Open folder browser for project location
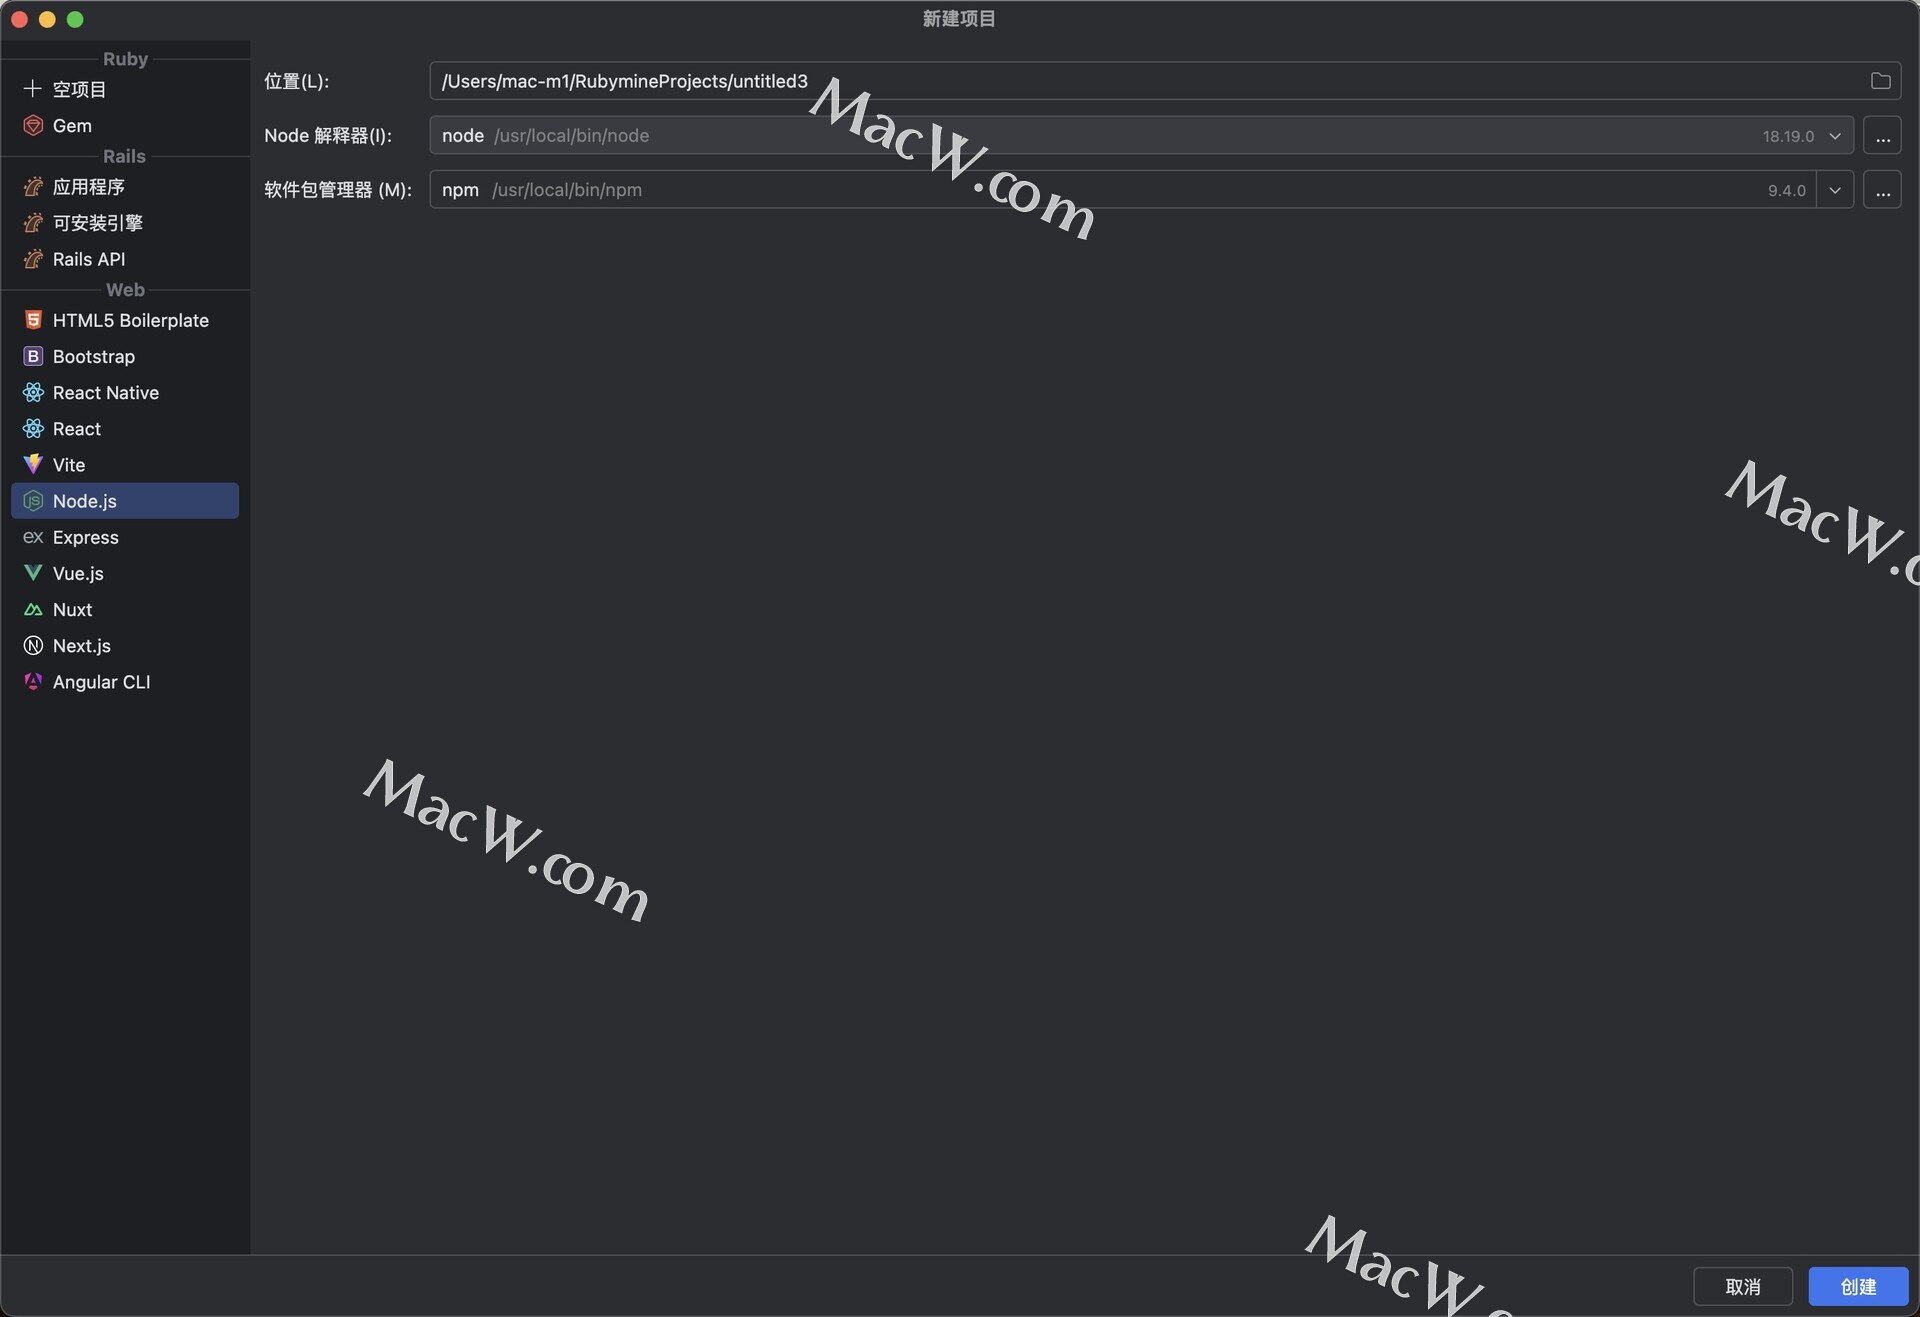Image resolution: width=1920 pixels, height=1317 pixels. pyautogui.click(x=1880, y=81)
